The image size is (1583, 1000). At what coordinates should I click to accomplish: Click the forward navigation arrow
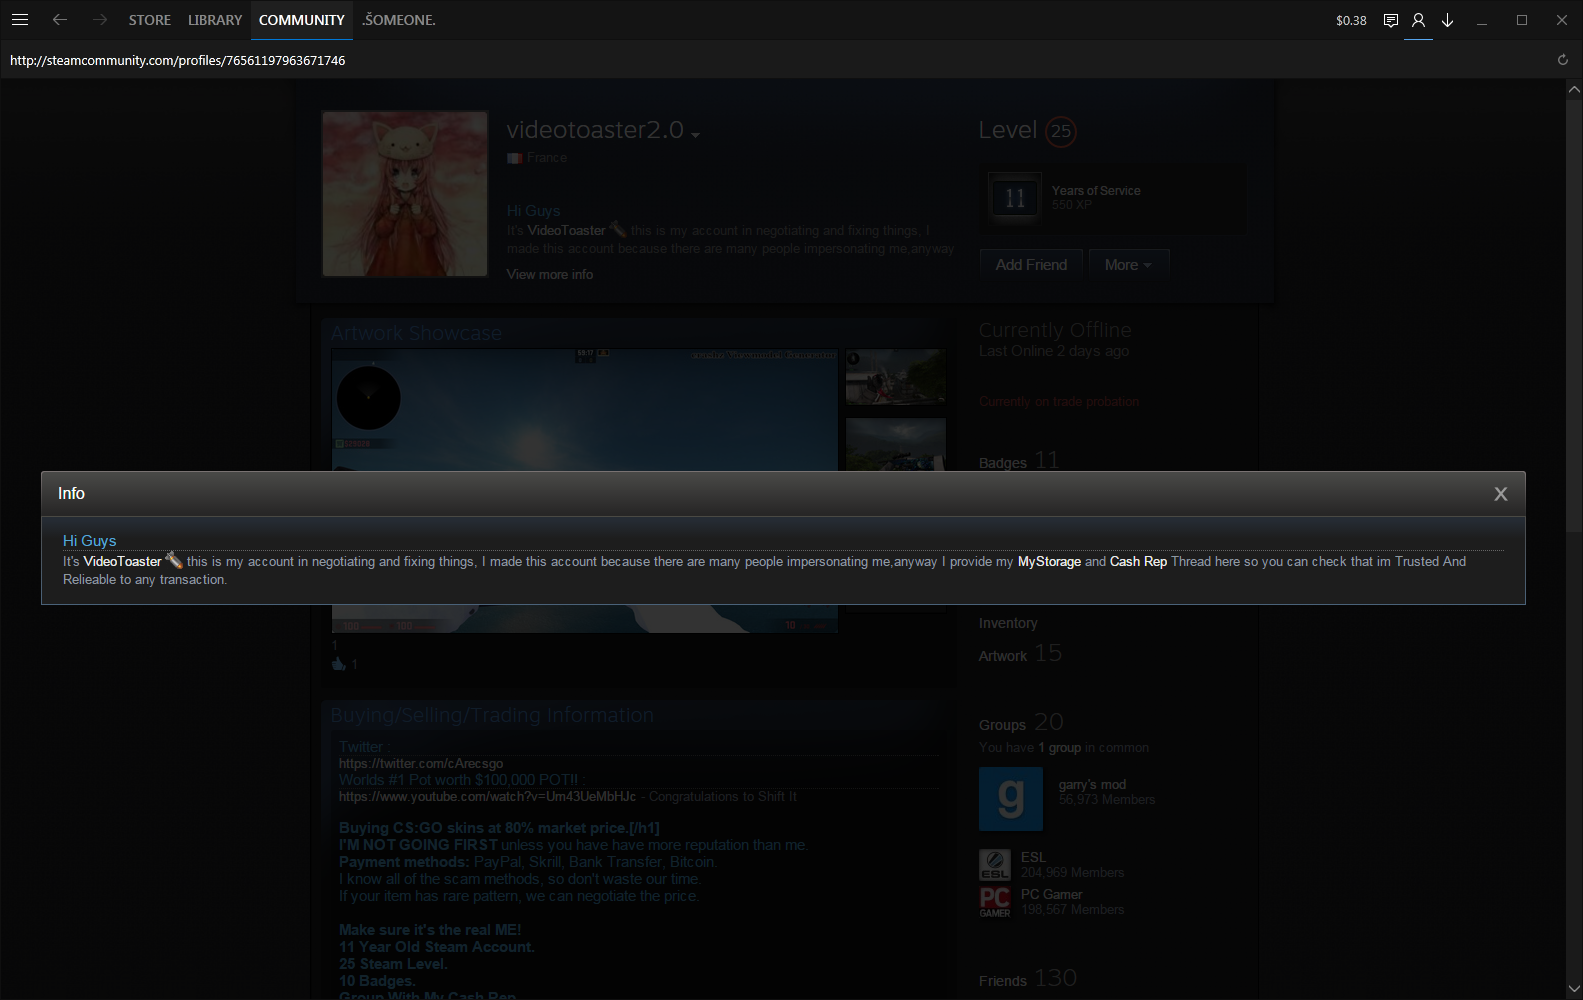point(99,20)
